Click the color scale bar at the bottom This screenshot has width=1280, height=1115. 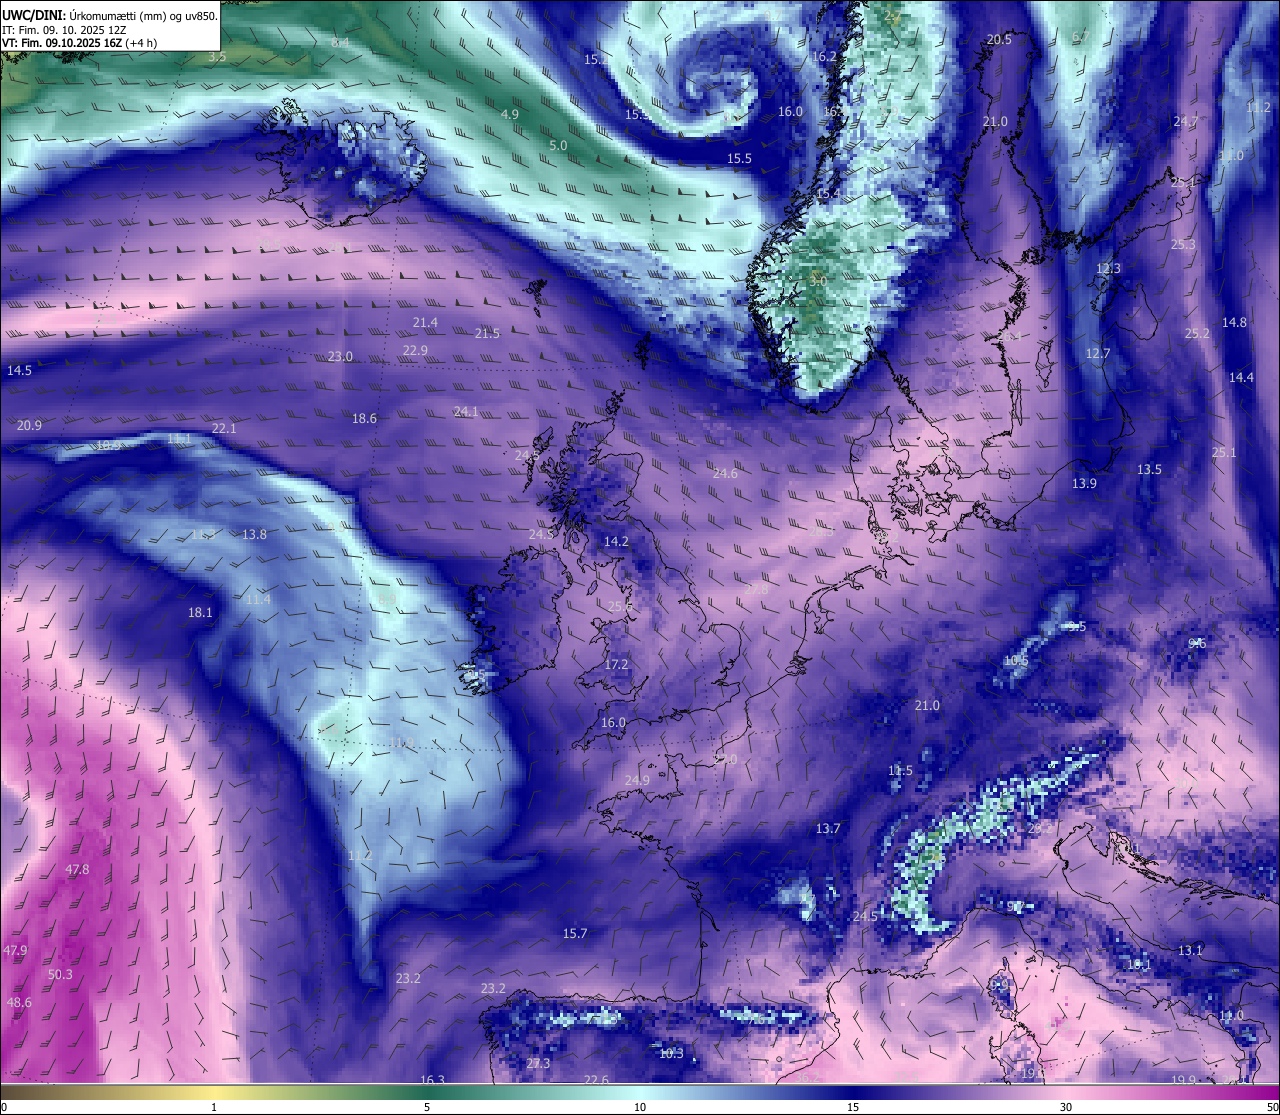[x=640, y=1092]
